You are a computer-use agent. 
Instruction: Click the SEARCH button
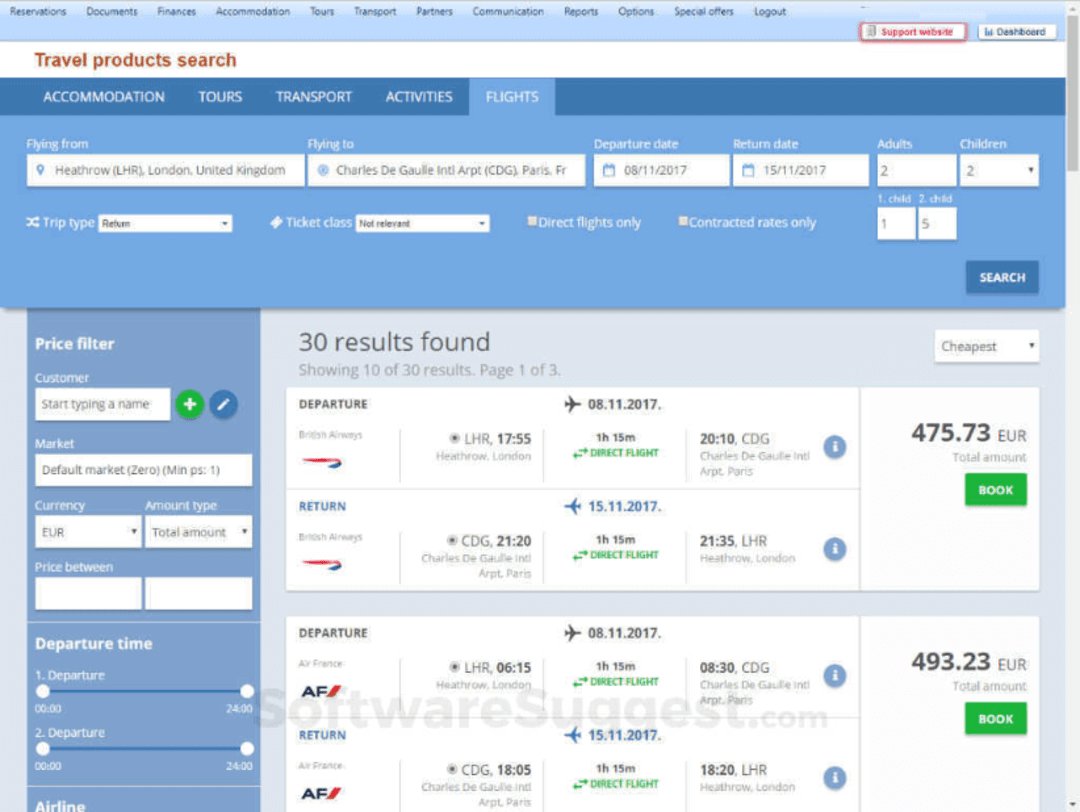coord(1002,277)
